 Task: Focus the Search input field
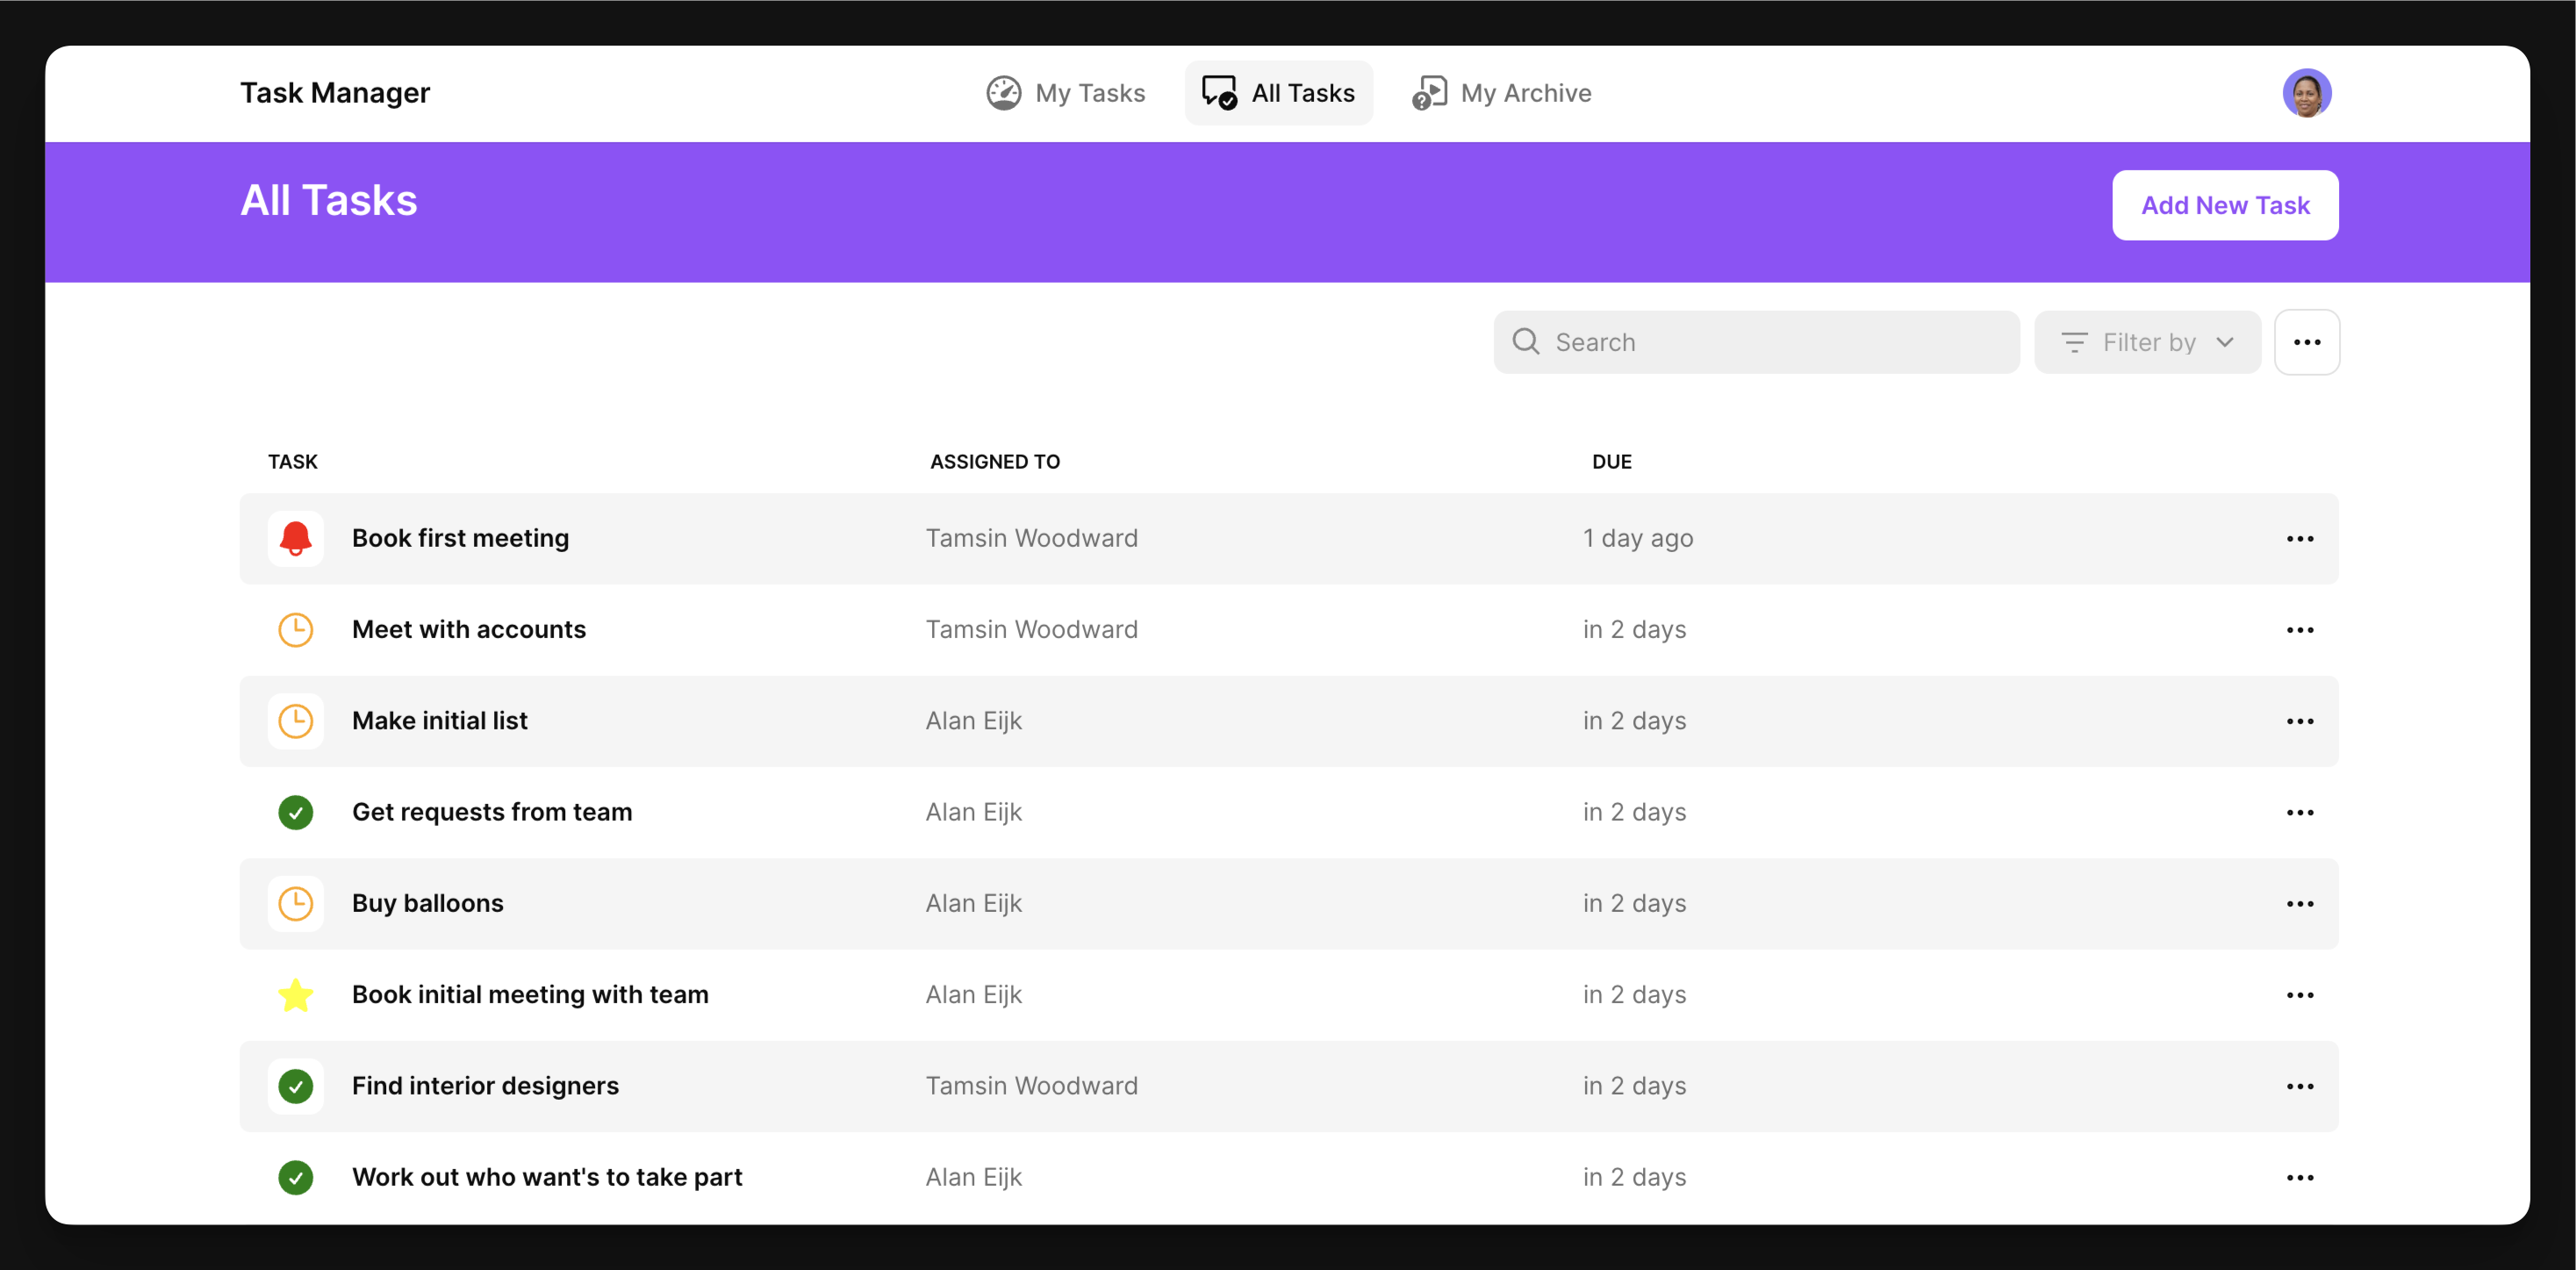coord(1756,342)
